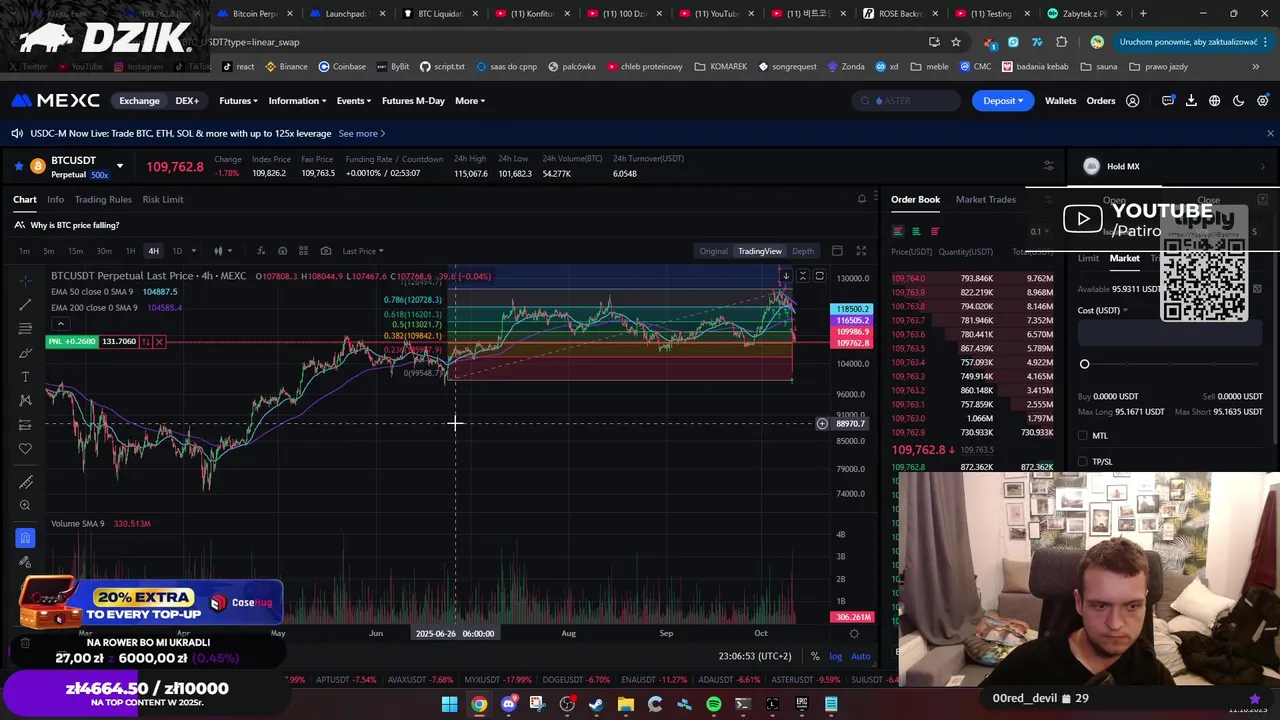The width and height of the screenshot is (1280, 720).
Task: Select the Depth chart view
Action: [x=803, y=251]
